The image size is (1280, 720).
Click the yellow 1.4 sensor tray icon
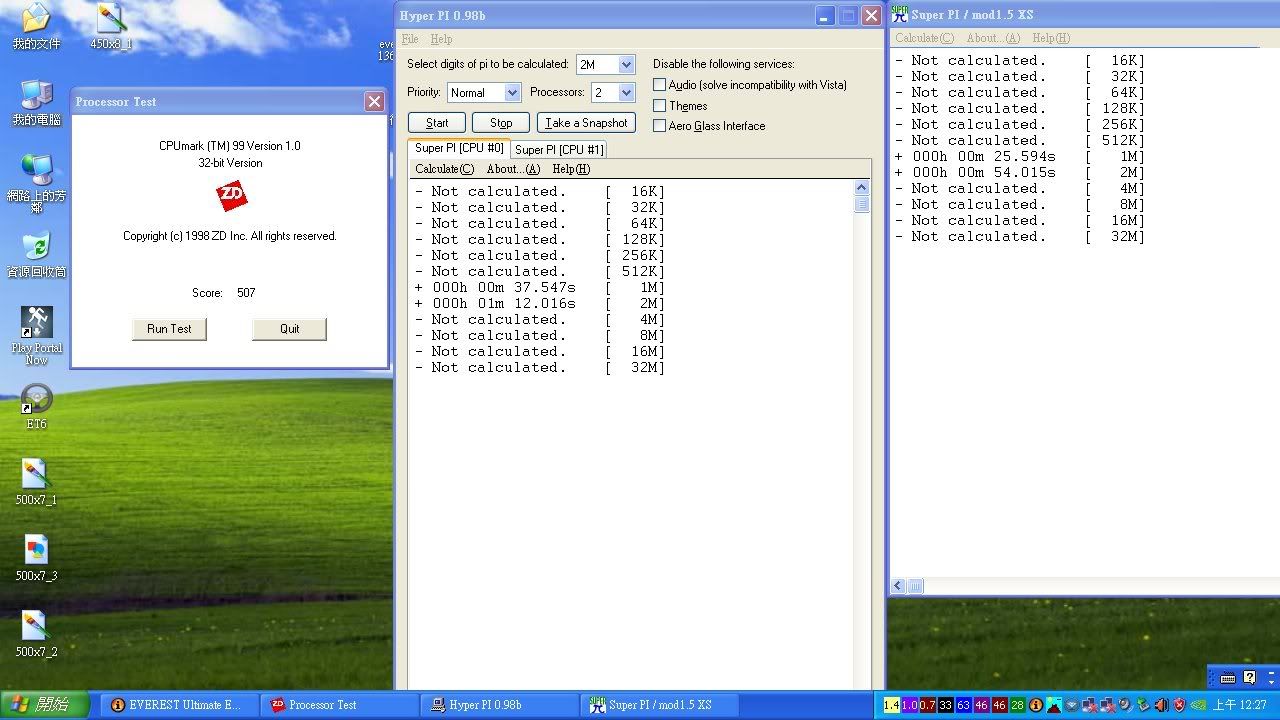tap(892, 705)
